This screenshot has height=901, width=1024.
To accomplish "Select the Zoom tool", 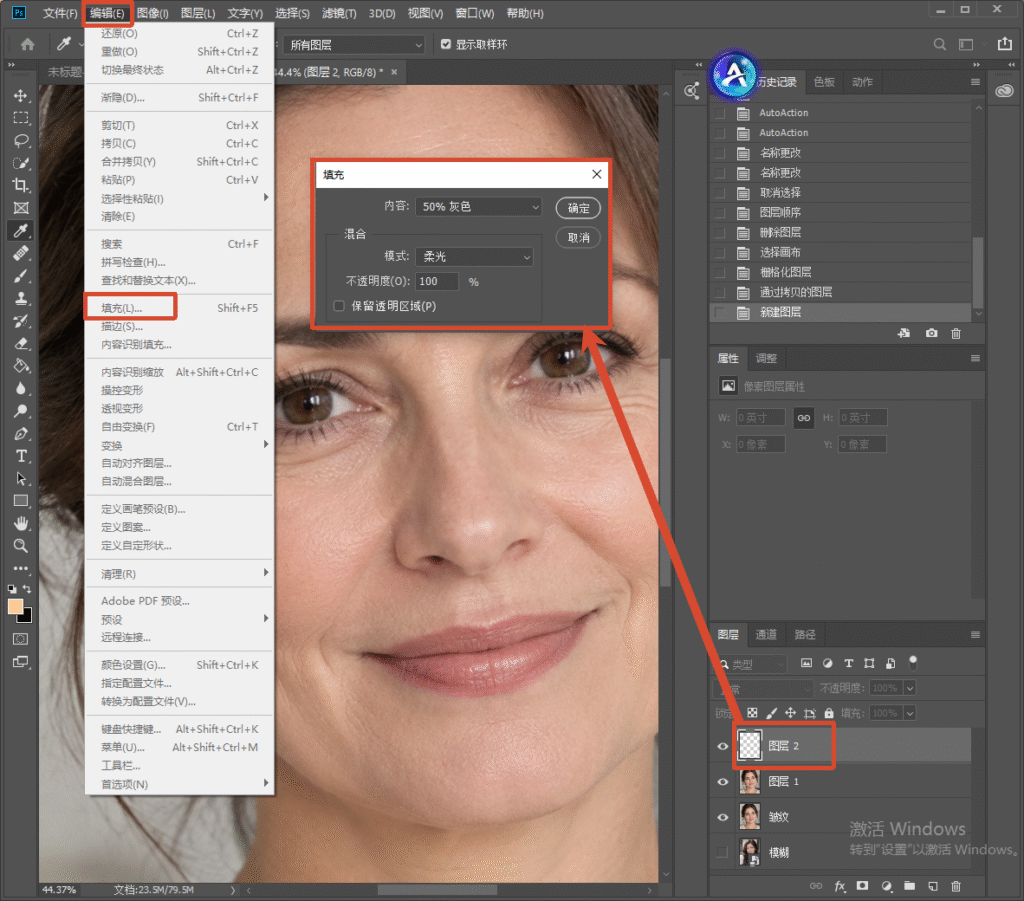I will [x=21, y=546].
